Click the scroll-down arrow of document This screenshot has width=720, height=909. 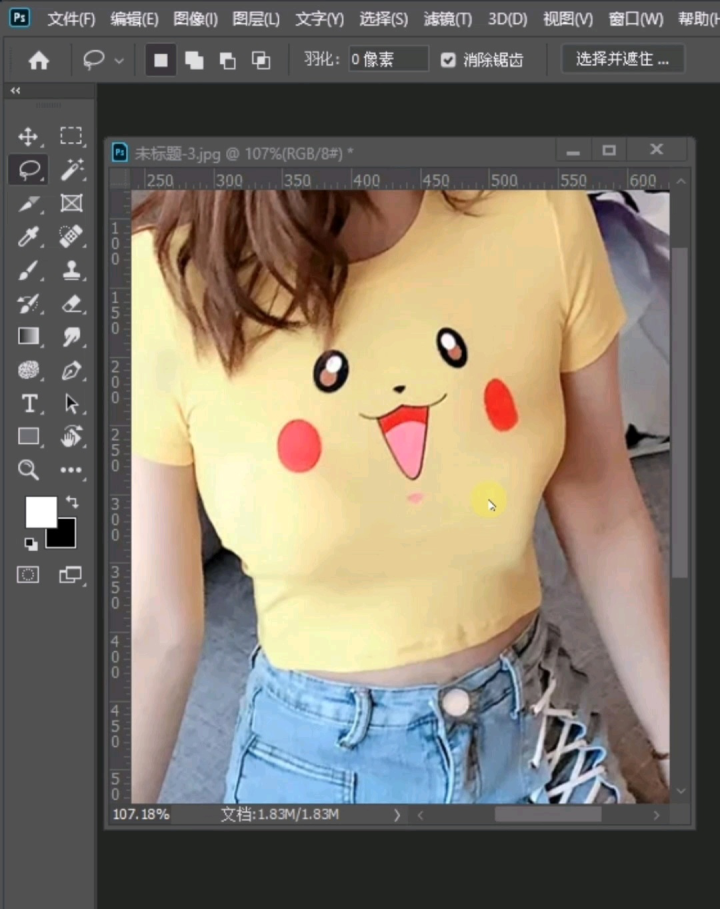tap(681, 791)
